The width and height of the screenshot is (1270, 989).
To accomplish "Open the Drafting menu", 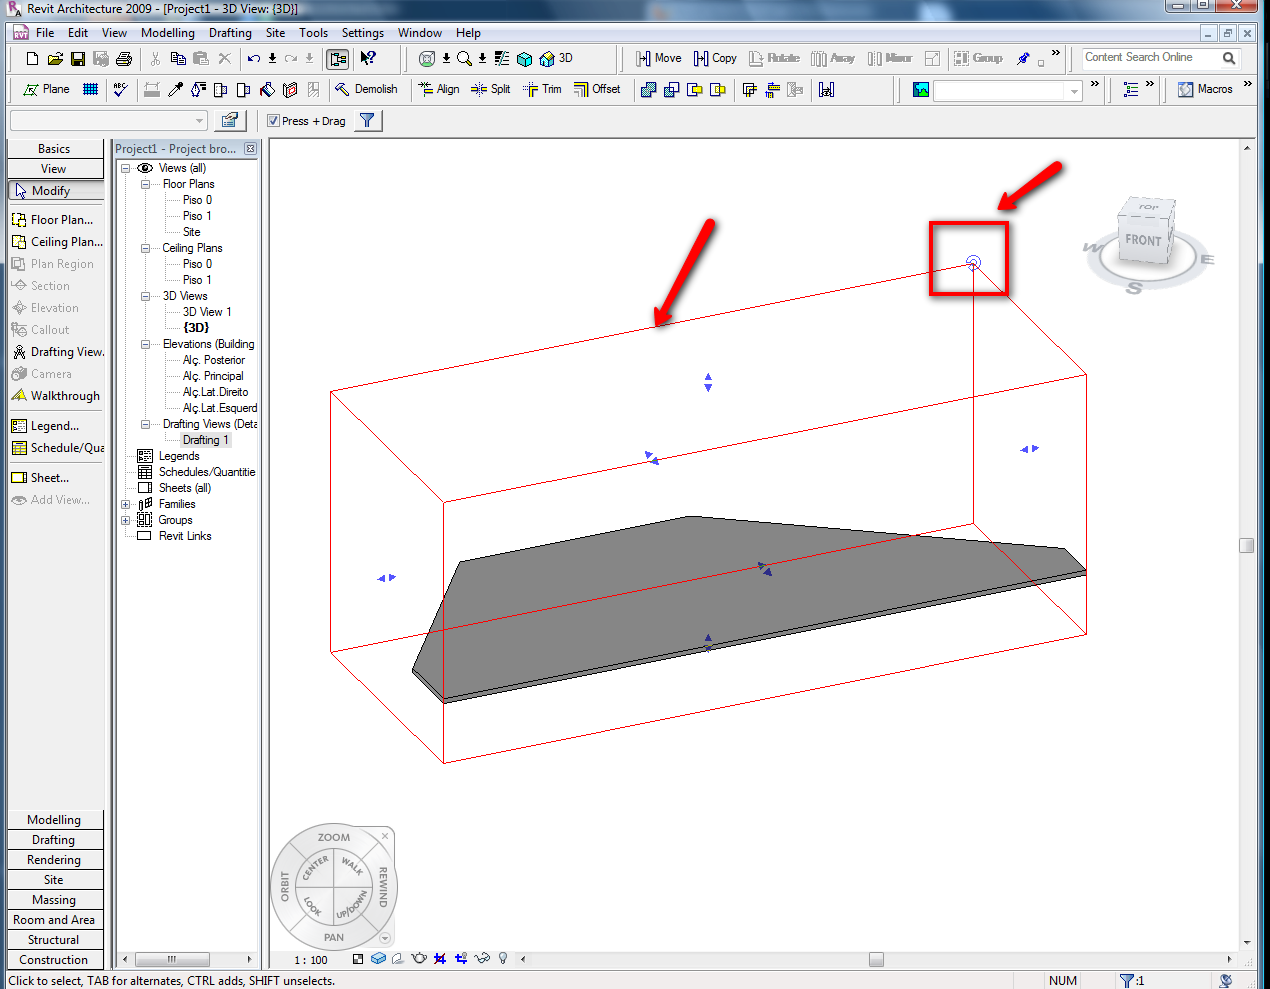I will point(230,33).
